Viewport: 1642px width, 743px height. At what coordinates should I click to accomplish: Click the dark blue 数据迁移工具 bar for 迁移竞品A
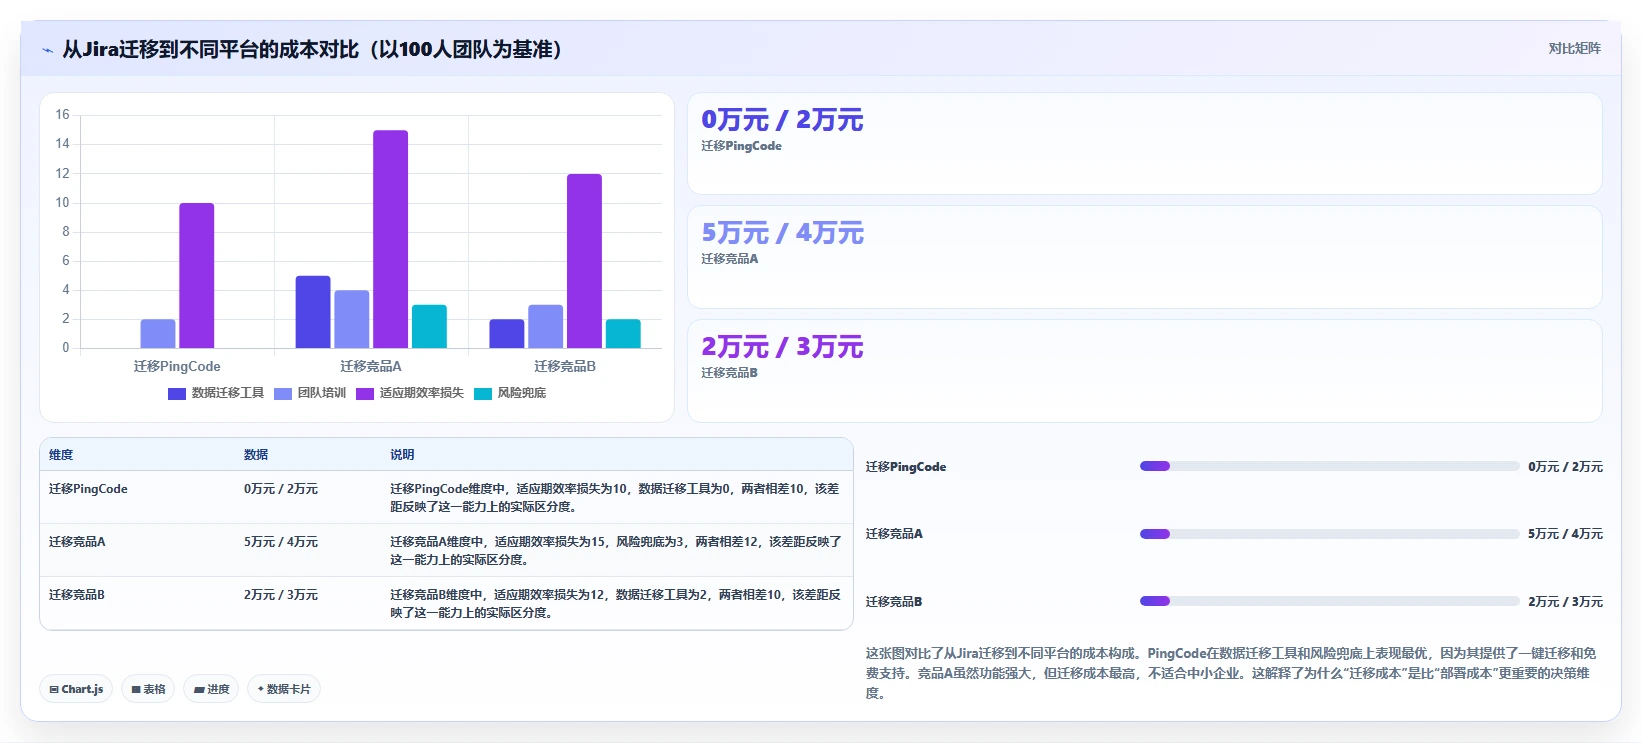pos(313,312)
